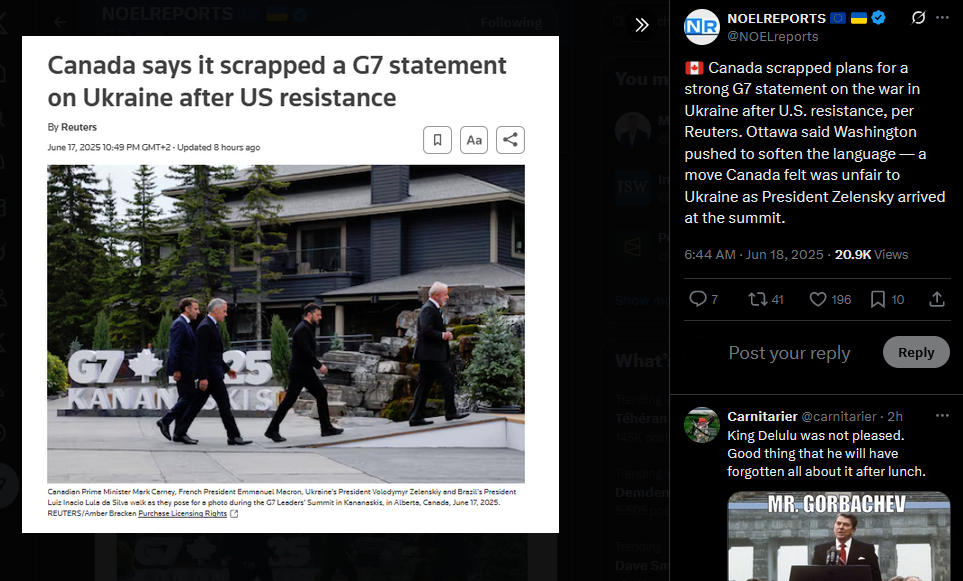Repost the tweet via retweet icon
963x581 pixels.
766,299
